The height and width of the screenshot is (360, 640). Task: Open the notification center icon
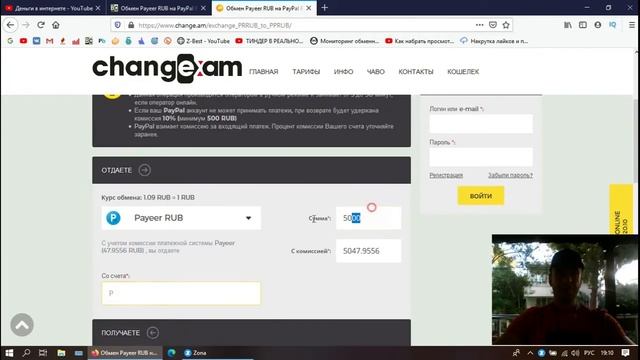point(625,353)
